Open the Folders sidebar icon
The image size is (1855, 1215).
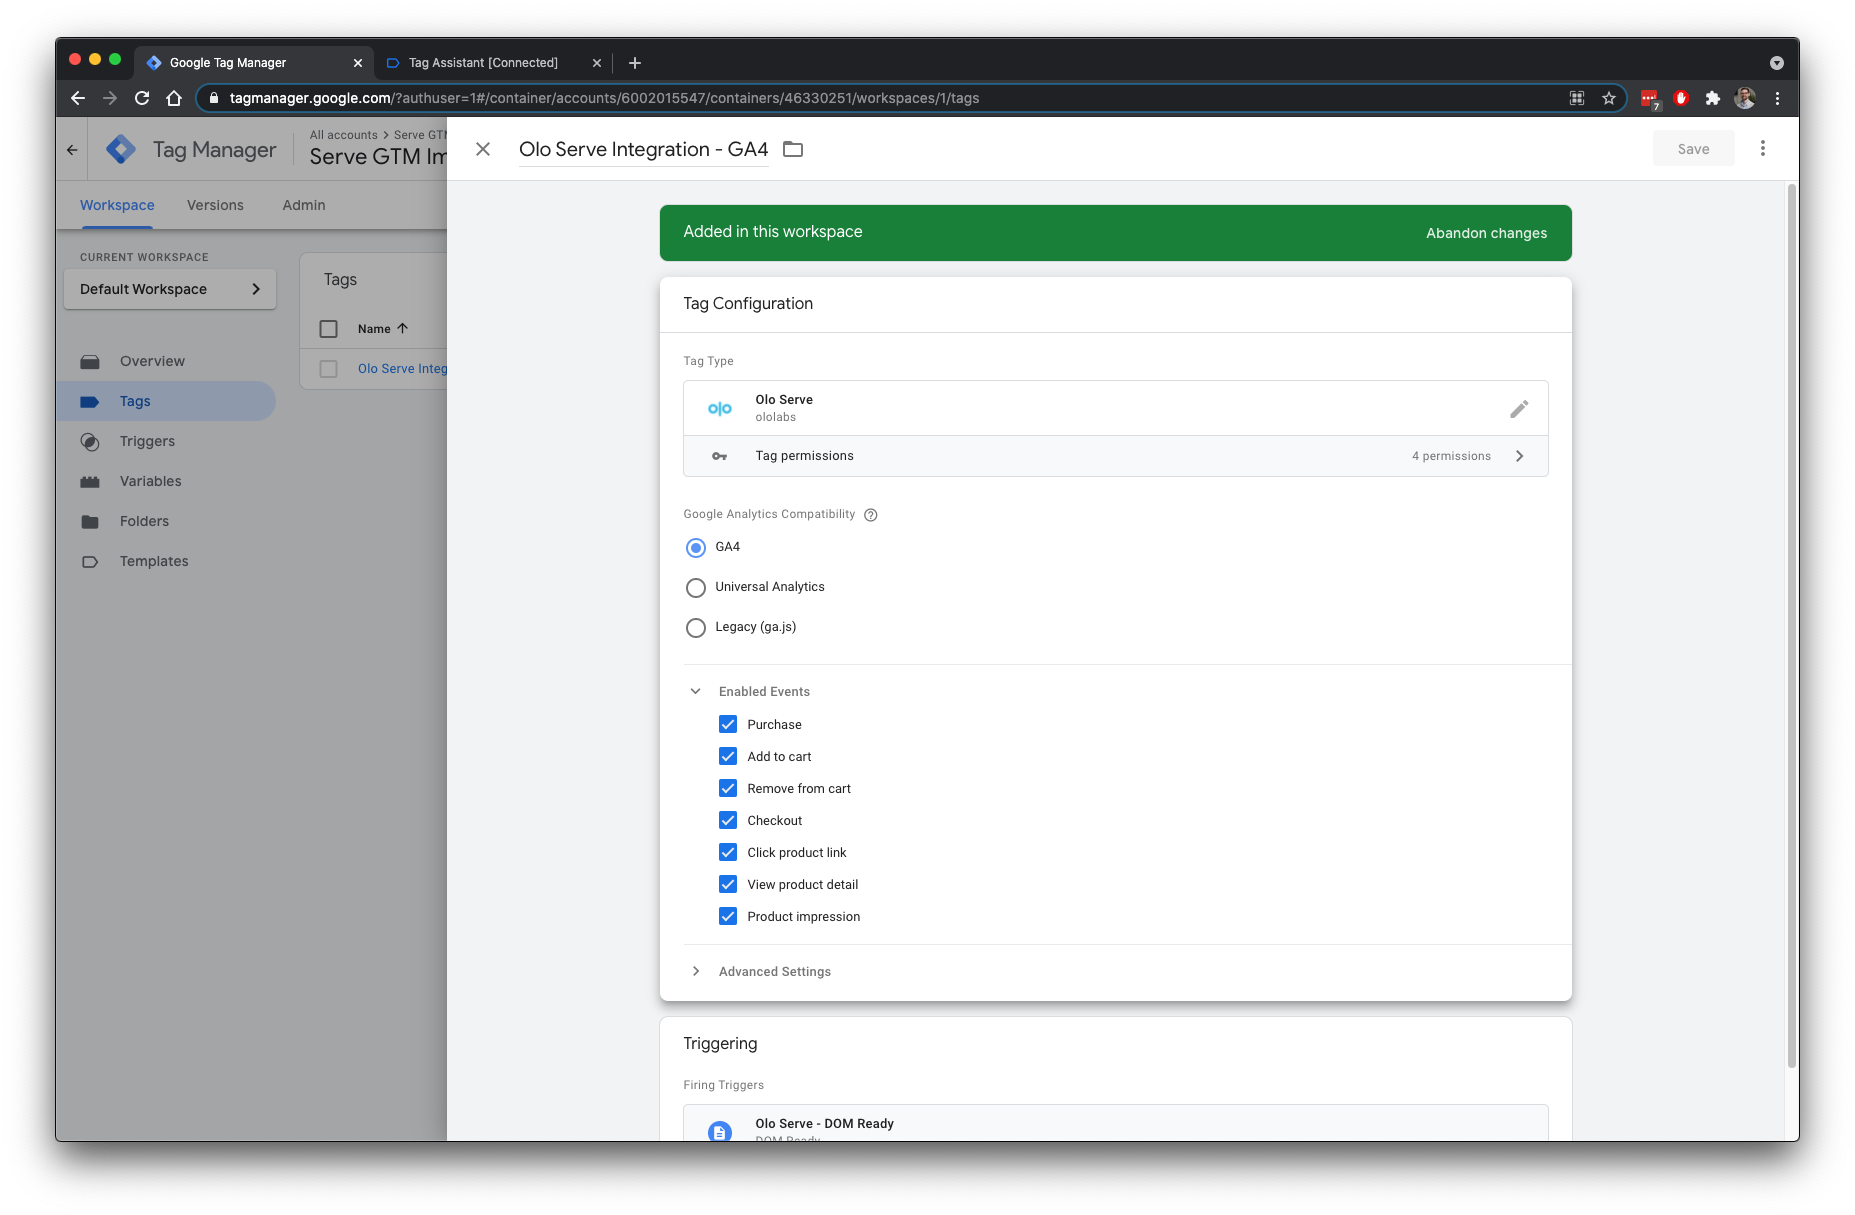[x=91, y=521]
